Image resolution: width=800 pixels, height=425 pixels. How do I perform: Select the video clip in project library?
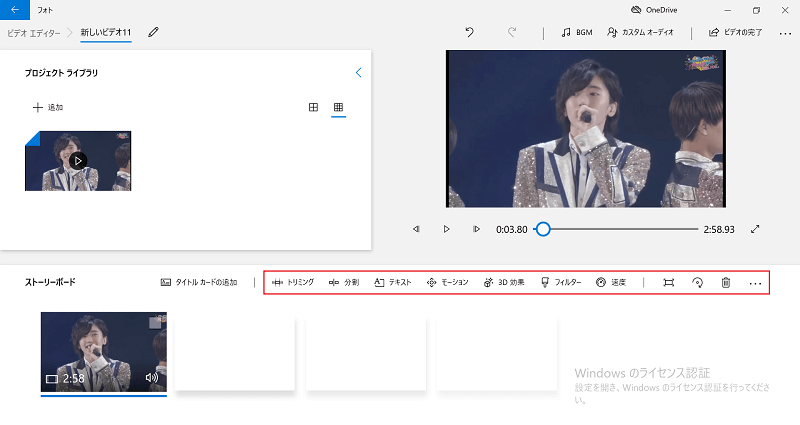78,161
